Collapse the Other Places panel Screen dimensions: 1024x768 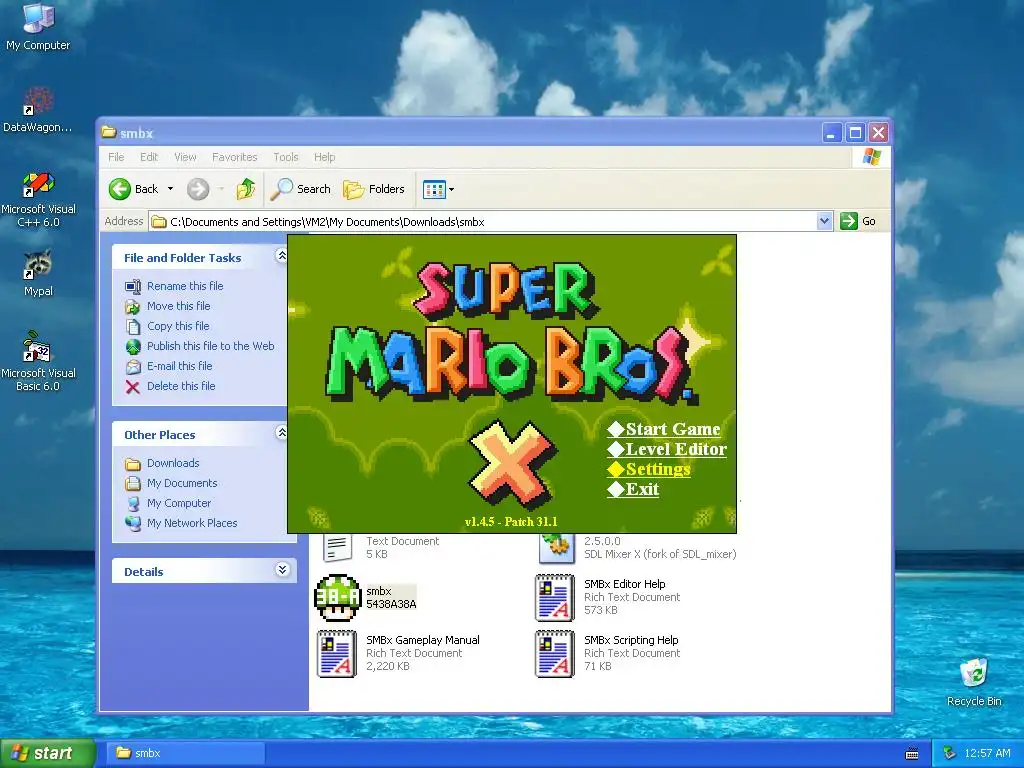coord(281,432)
